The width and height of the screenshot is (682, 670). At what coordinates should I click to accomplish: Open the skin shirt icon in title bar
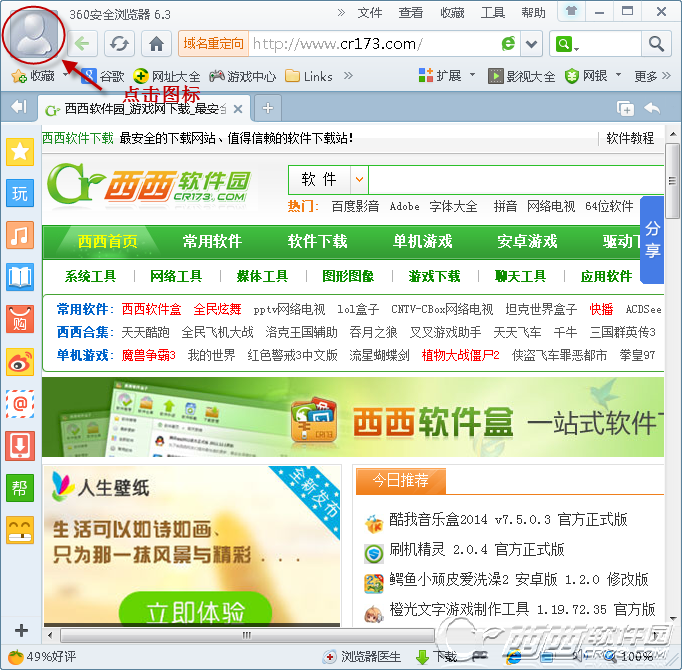pos(572,11)
